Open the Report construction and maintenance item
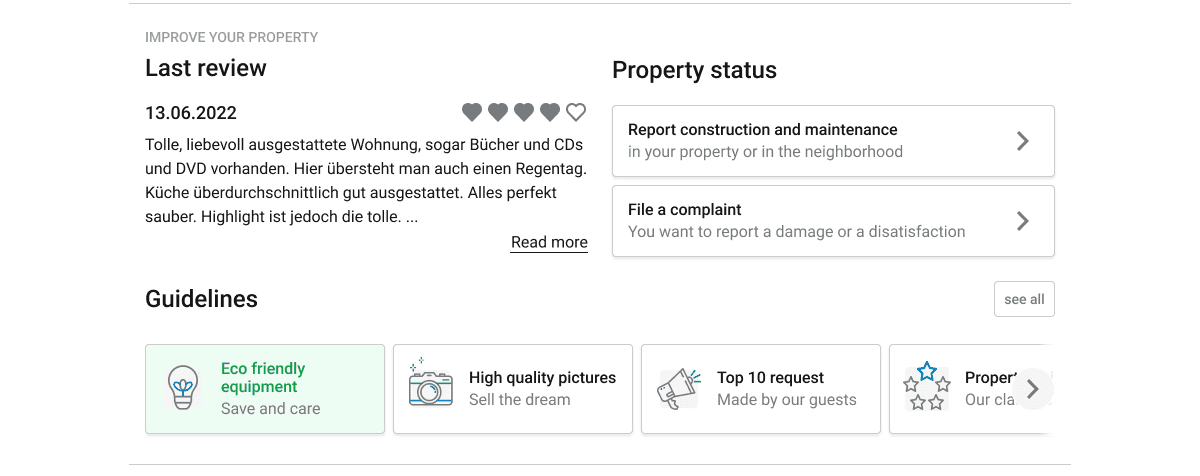This screenshot has width=1200, height=476. coord(833,141)
